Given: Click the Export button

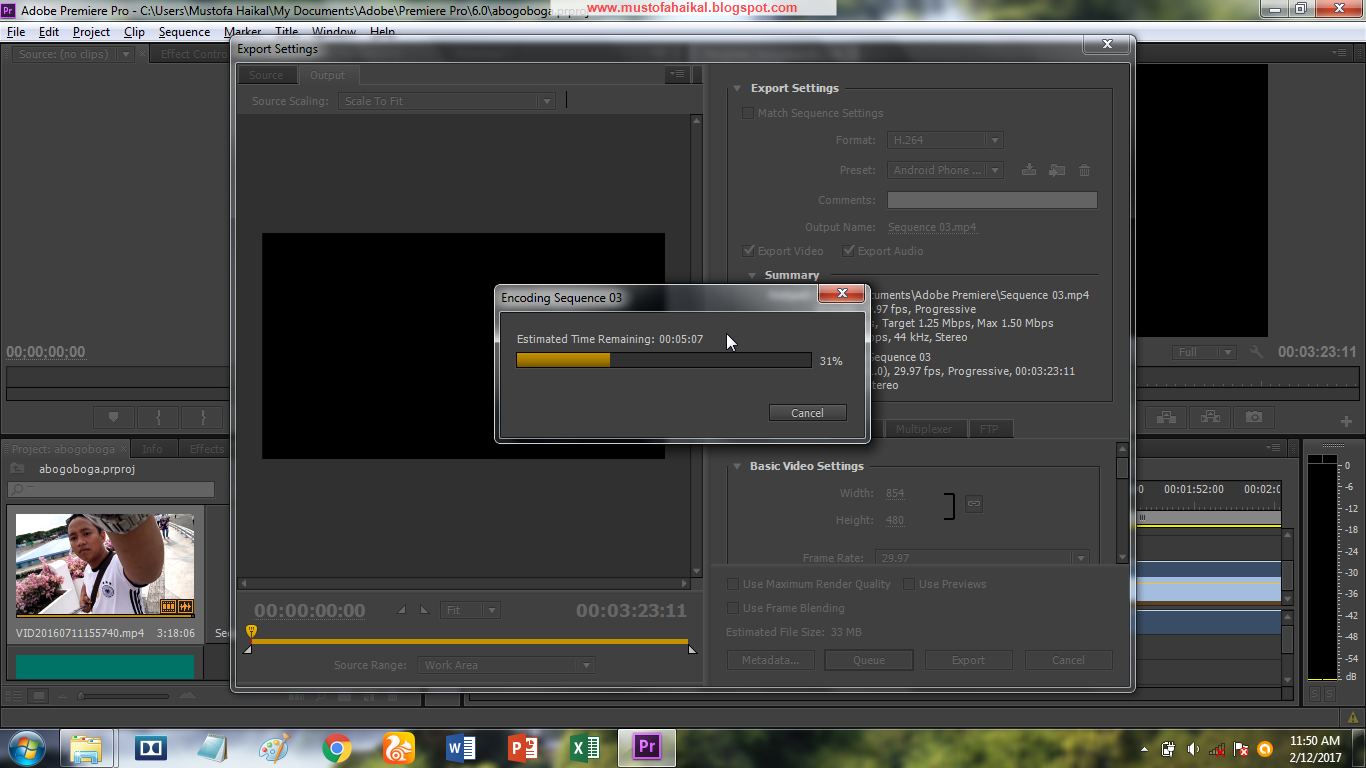Looking at the screenshot, I should 968,660.
